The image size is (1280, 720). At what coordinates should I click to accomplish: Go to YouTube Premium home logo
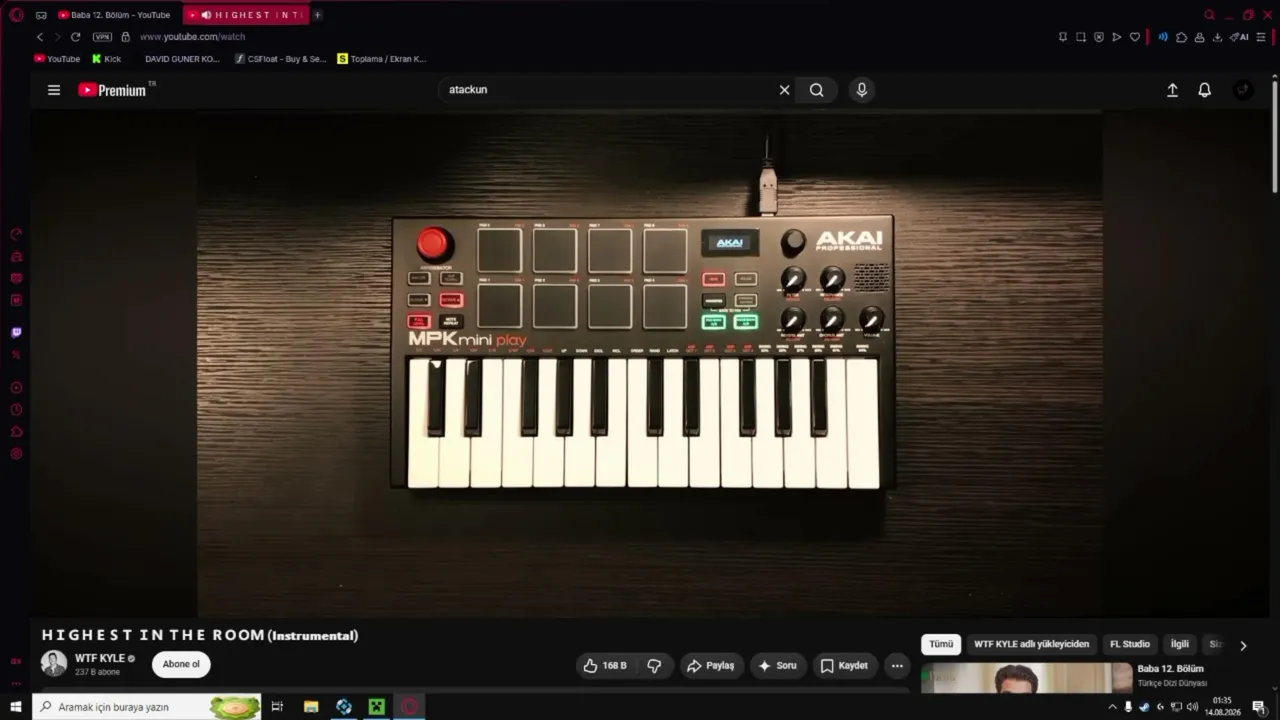pos(113,90)
